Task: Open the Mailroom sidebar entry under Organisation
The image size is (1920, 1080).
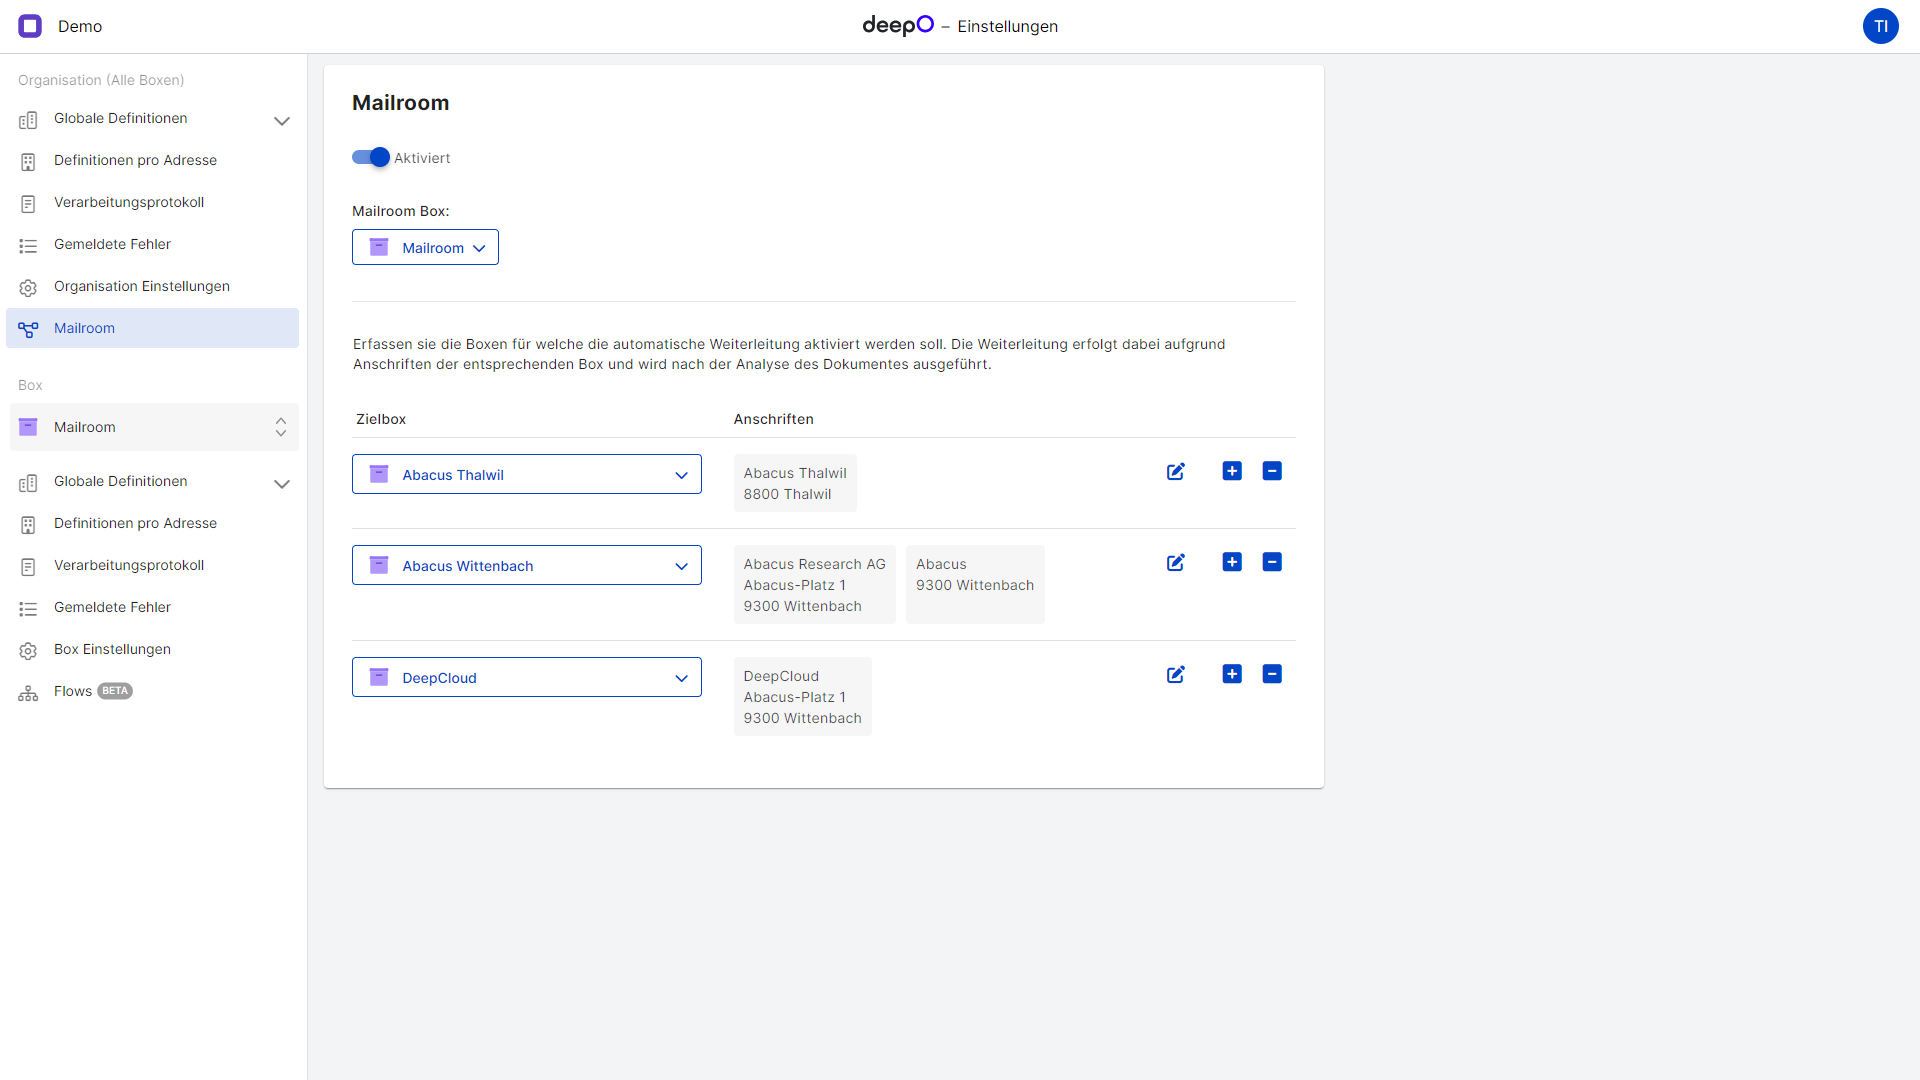Action: 83,327
